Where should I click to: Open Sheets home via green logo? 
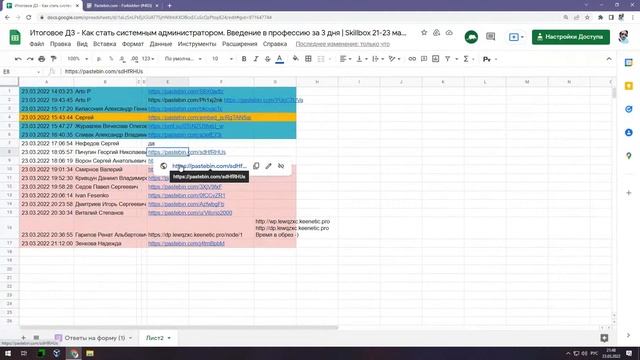(x=15, y=37)
